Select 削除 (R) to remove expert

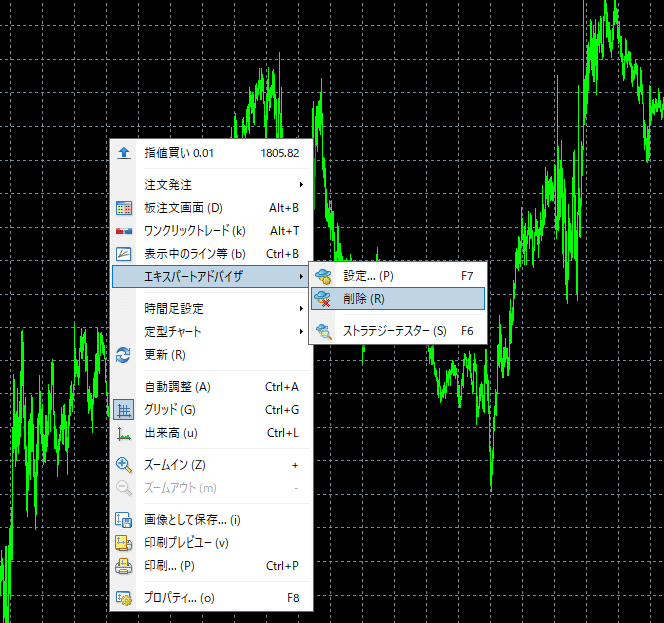(x=398, y=299)
